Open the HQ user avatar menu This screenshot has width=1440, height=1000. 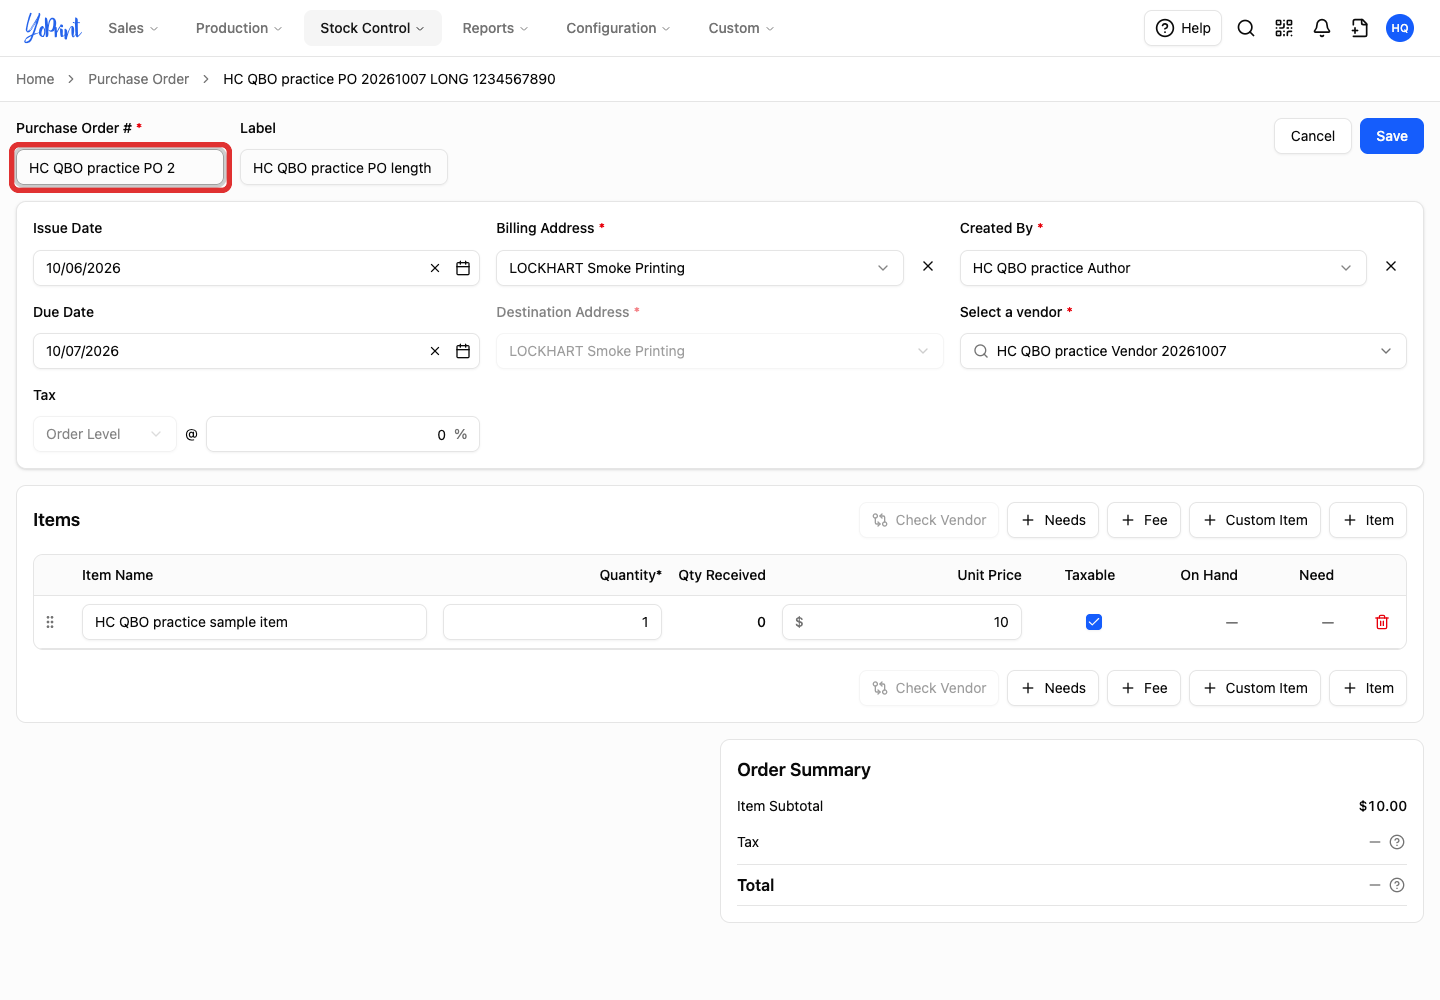pyautogui.click(x=1400, y=28)
